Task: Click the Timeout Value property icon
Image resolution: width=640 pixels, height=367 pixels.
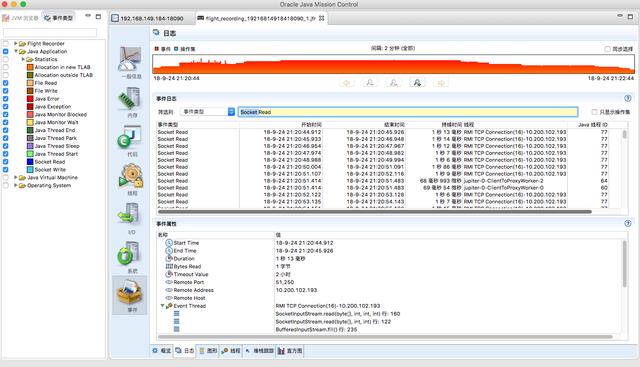Action: (x=169, y=274)
